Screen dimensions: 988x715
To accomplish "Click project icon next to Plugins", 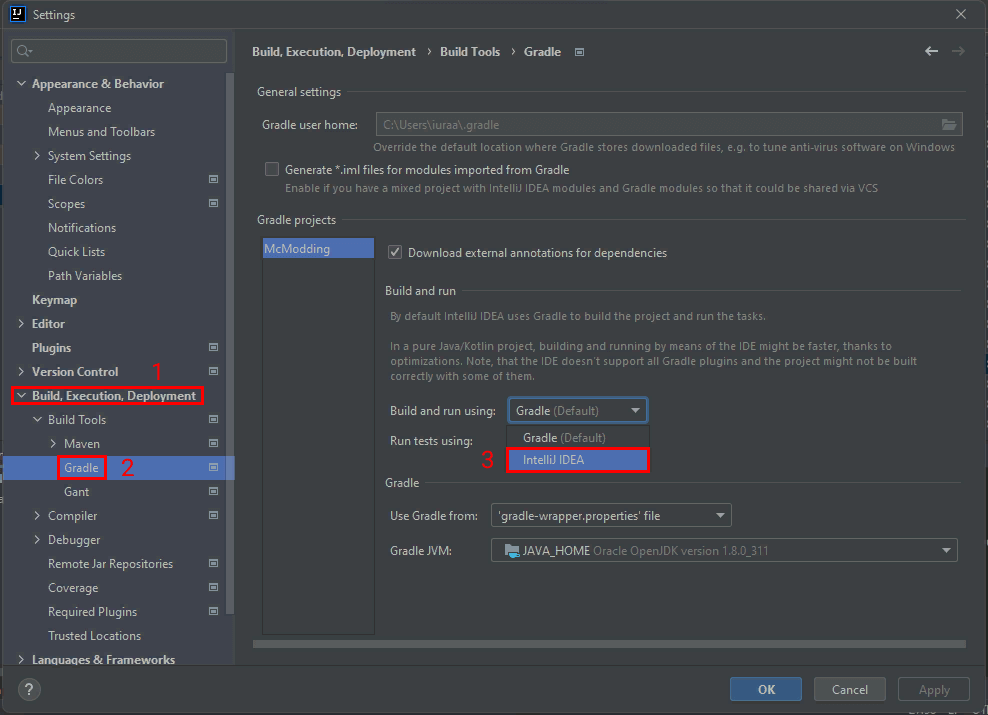I will 213,348.
